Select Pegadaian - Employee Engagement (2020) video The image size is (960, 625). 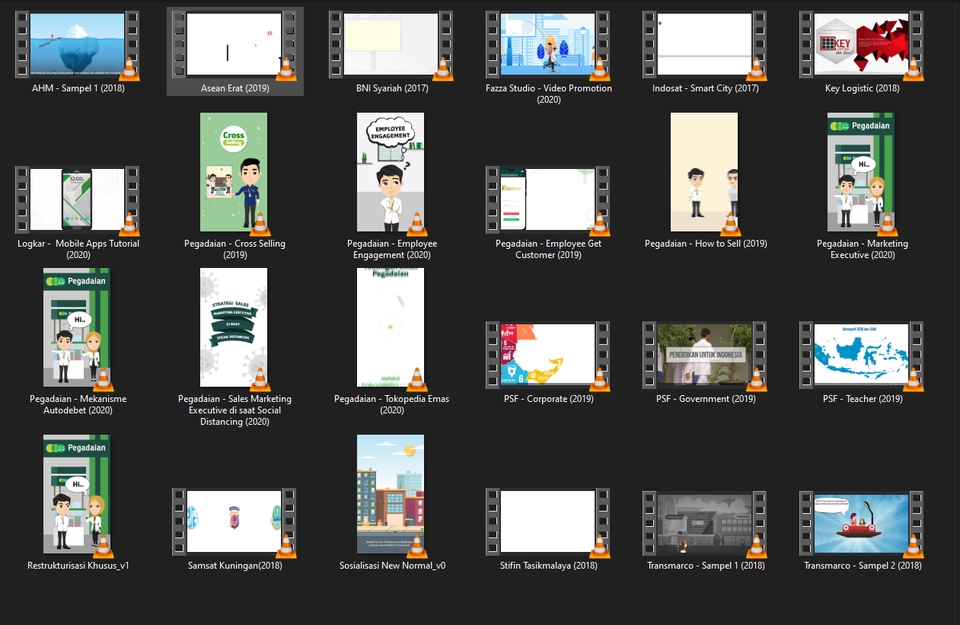[391, 172]
